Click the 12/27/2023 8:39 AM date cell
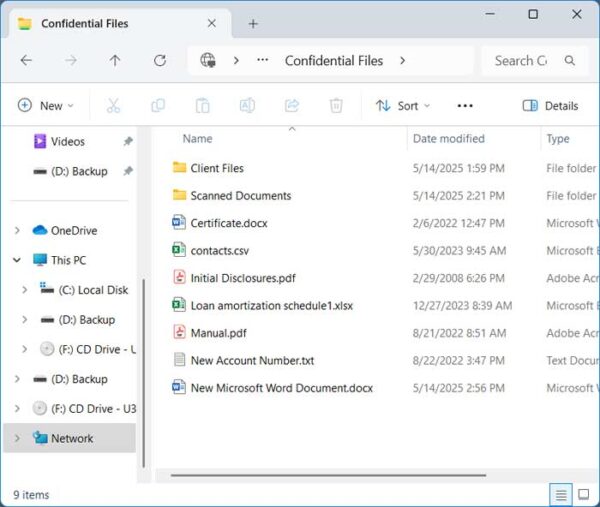Viewport: 600px width, 507px height. tap(462, 305)
